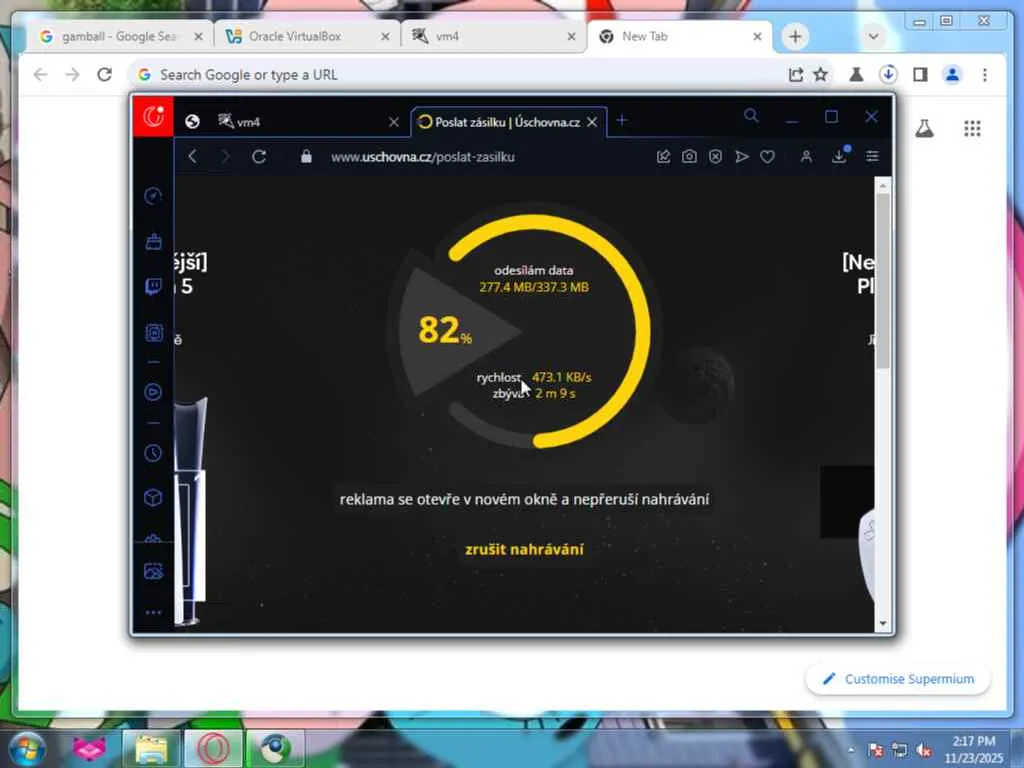
Task: Expand the Chrome tab search chevron
Action: tap(873, 37)
